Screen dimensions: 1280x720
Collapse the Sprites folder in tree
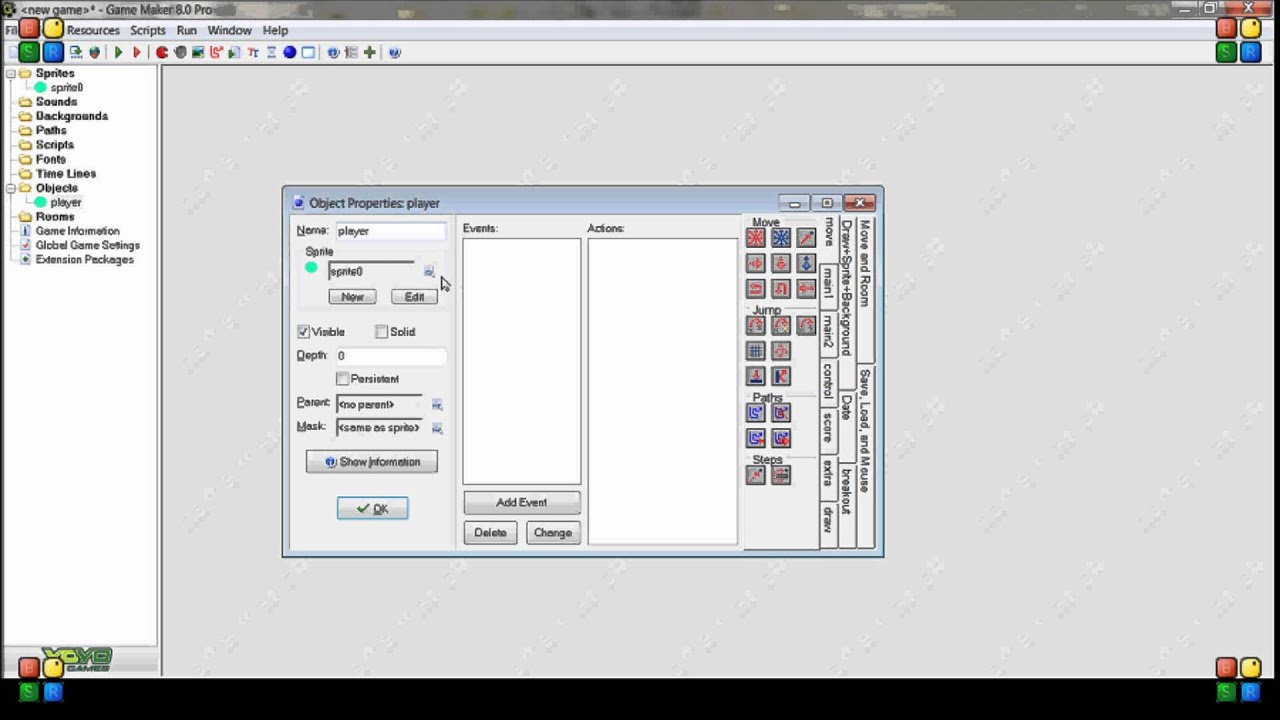[x=11, y=74]
